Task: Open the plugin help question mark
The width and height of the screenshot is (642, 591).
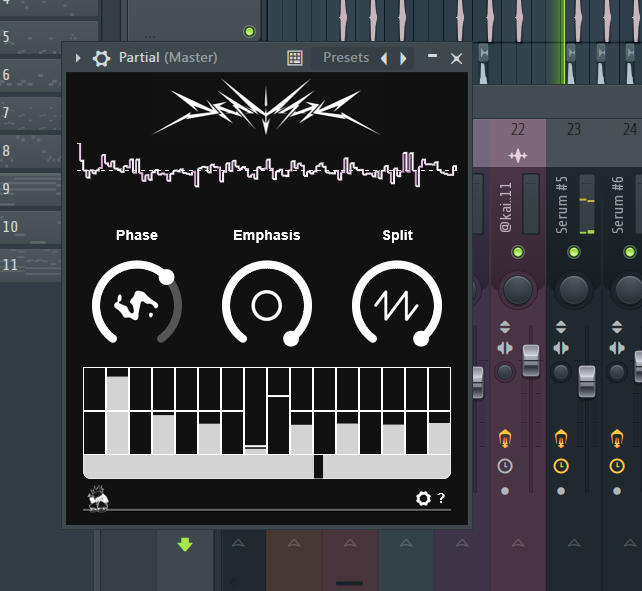Action: [x=441, y=498]
